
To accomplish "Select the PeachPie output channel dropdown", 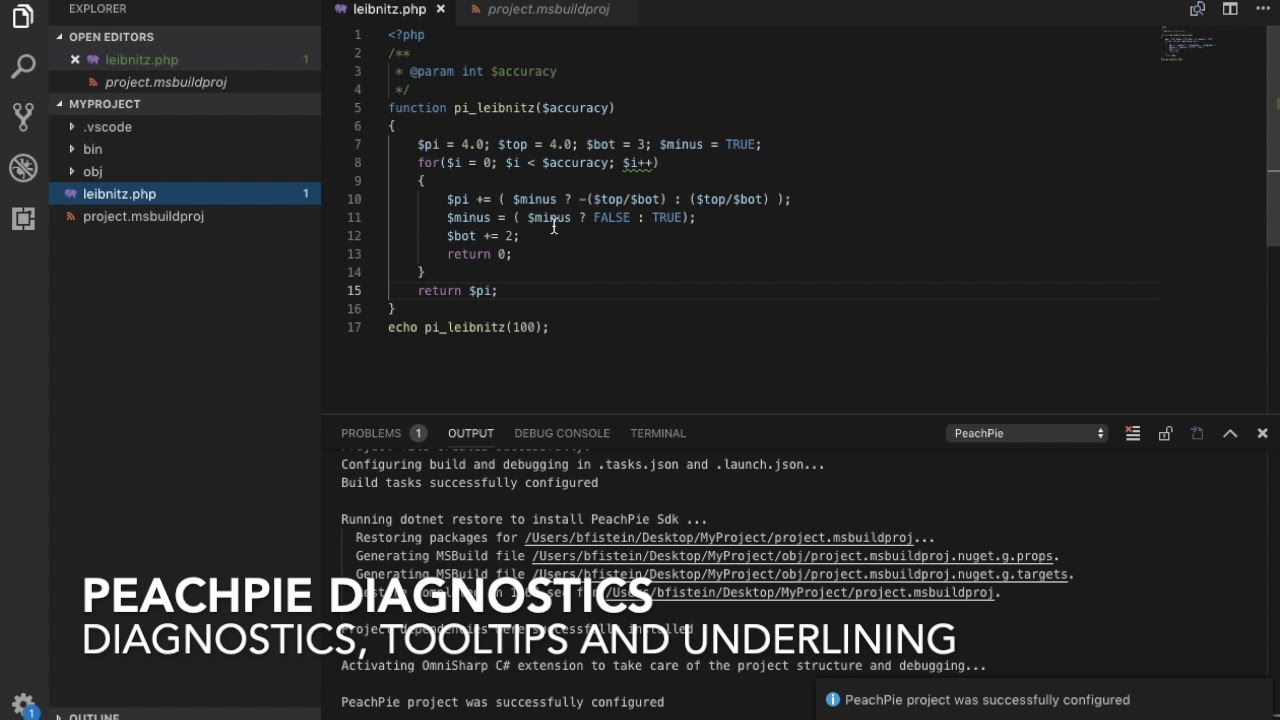I will tap(1027, 433).
